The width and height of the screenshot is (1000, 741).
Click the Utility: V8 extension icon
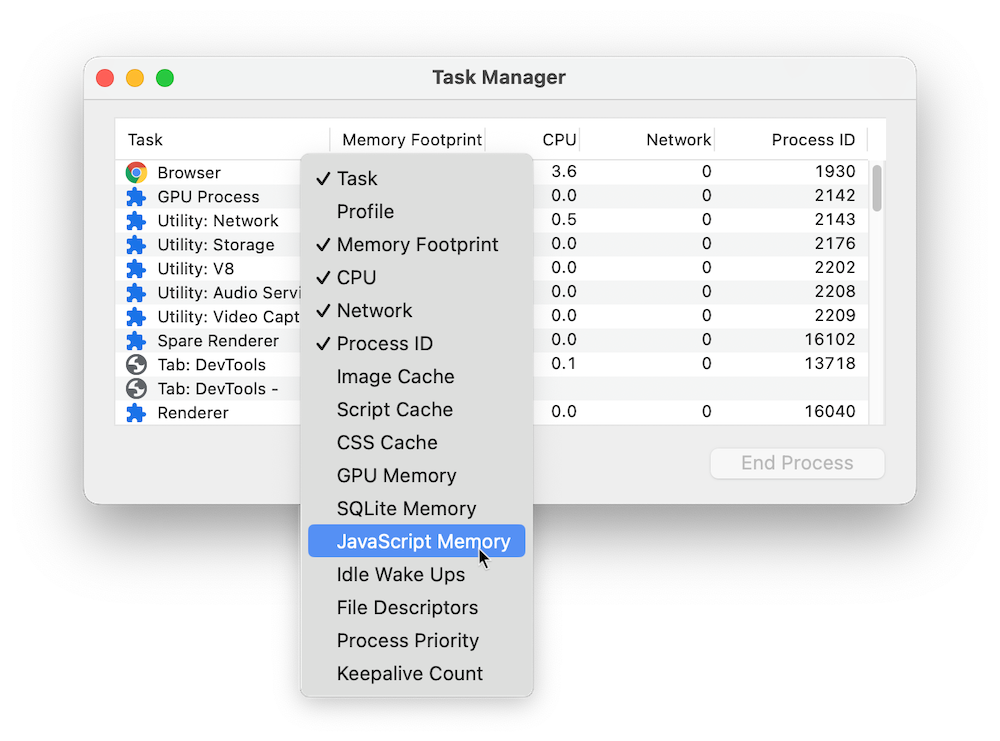click(x=137, y=268)
